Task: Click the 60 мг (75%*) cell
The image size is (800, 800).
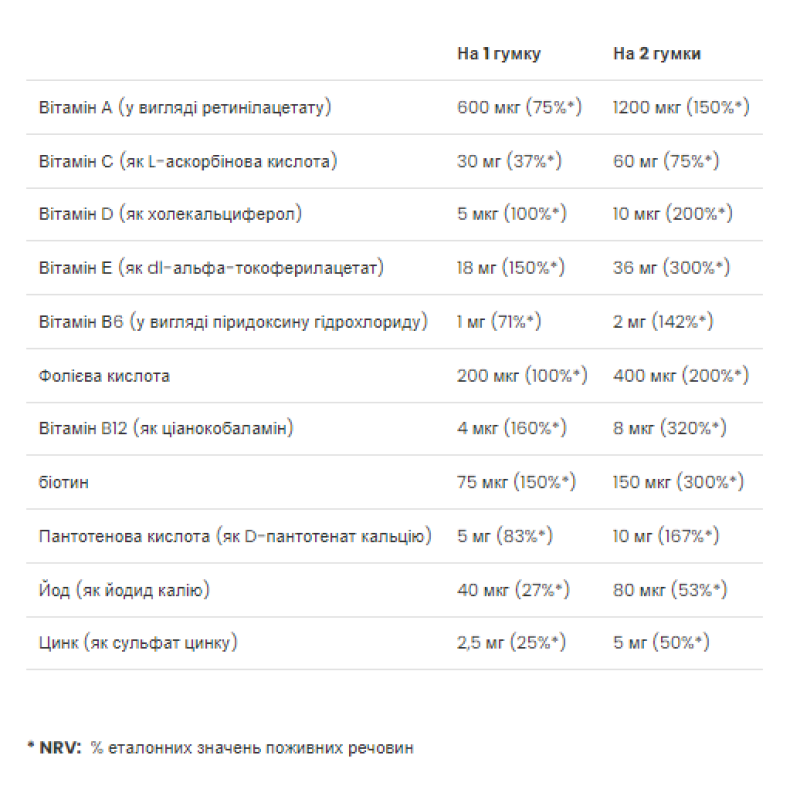Action: click(x=666, y=161)
